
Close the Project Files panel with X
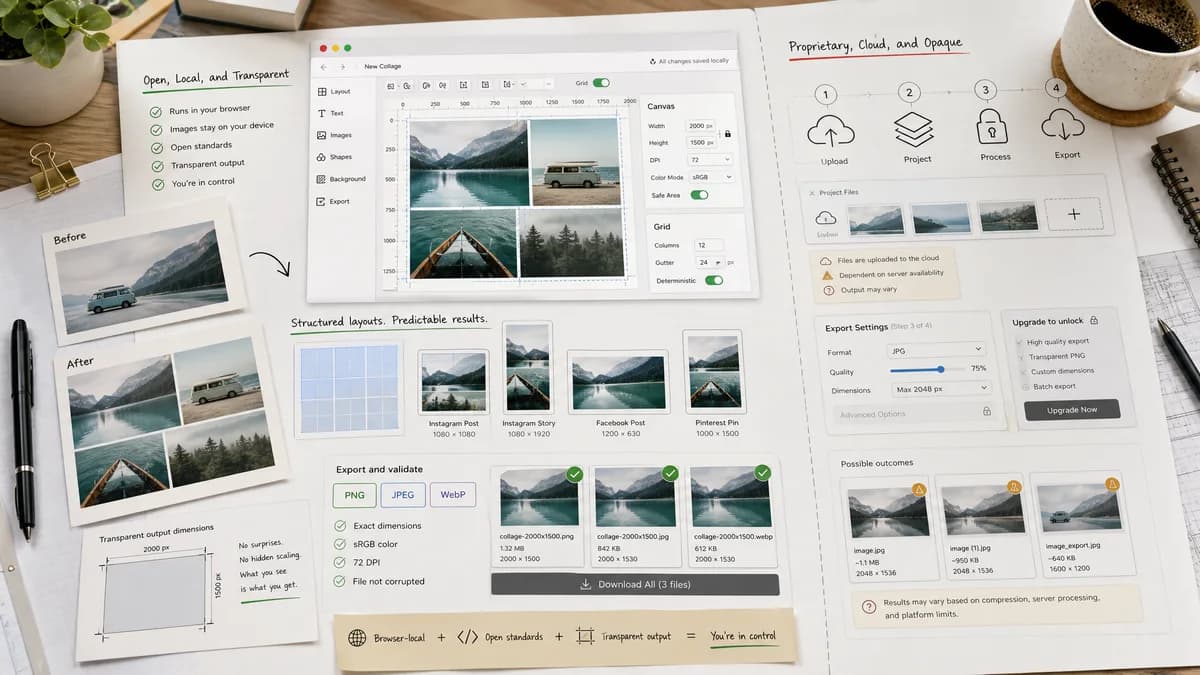click(811, 192)
